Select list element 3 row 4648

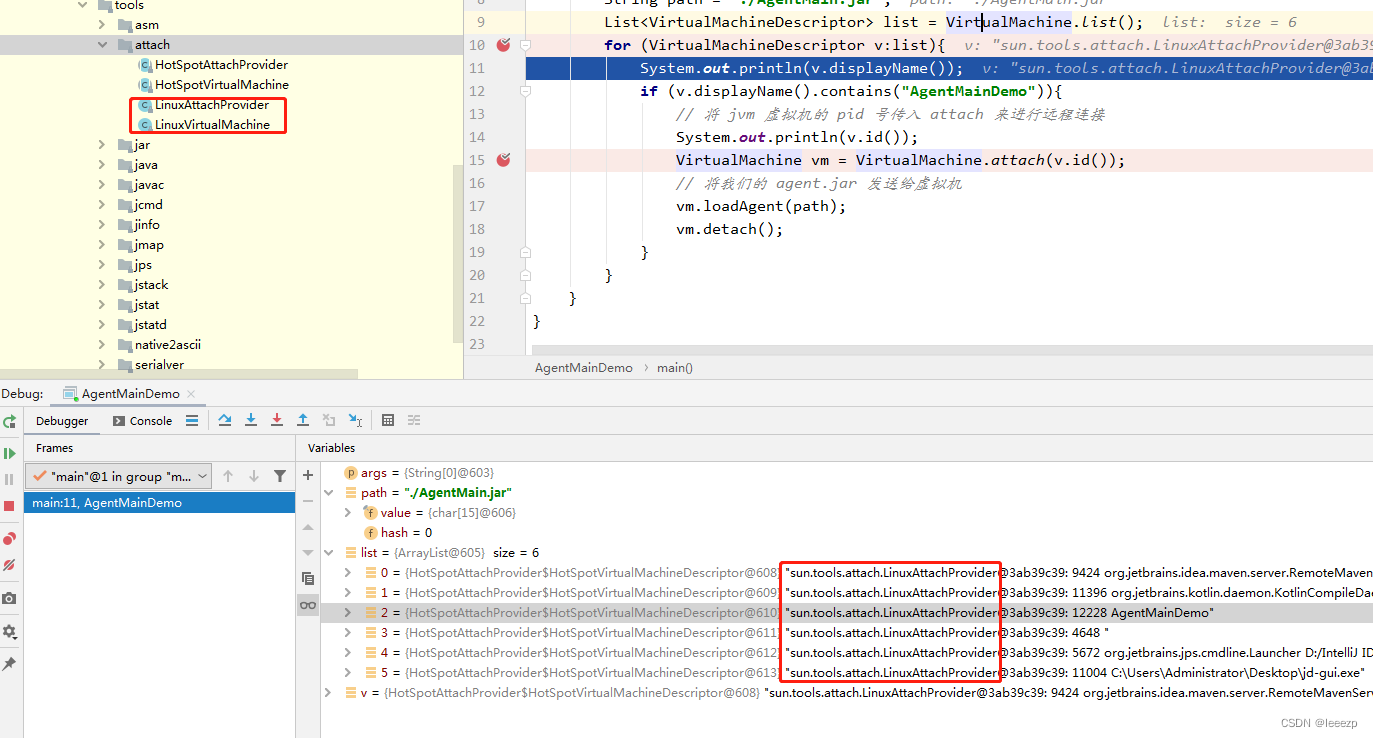click(846, 633)
